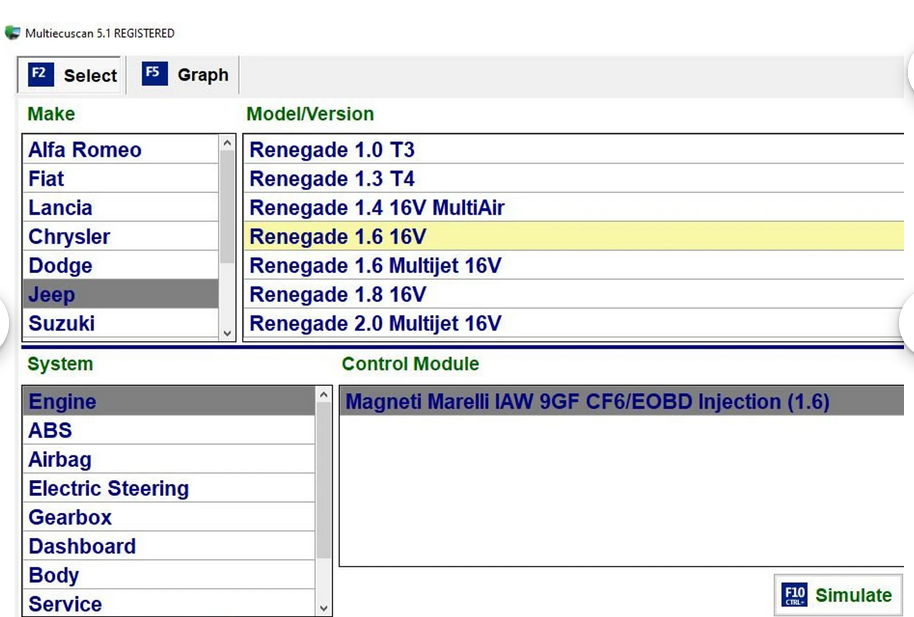The image size is (914, 617).
Task: Choose Chrysler in Make list
Action: [121, 236]
